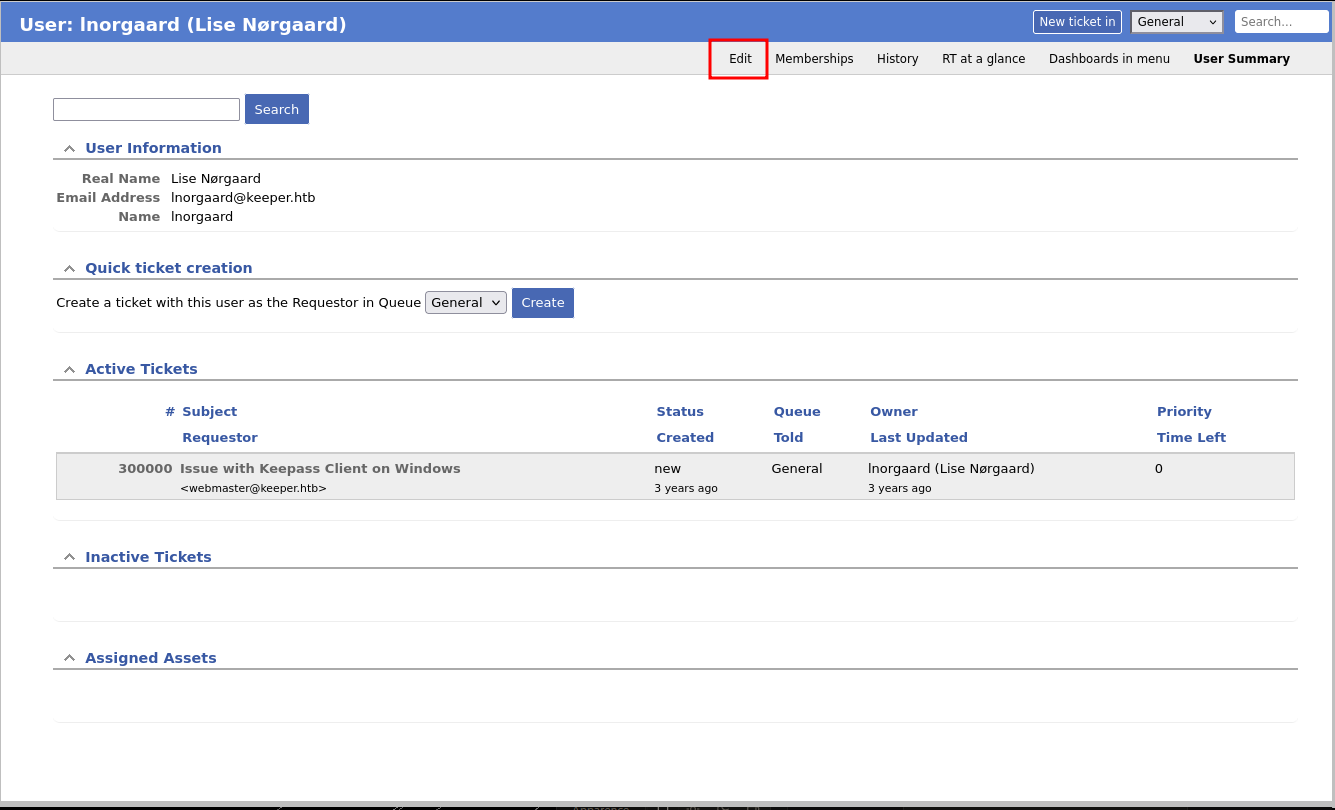1335x810 pixels.
Task: Focus the user search text box
Action: click(146, 109)
